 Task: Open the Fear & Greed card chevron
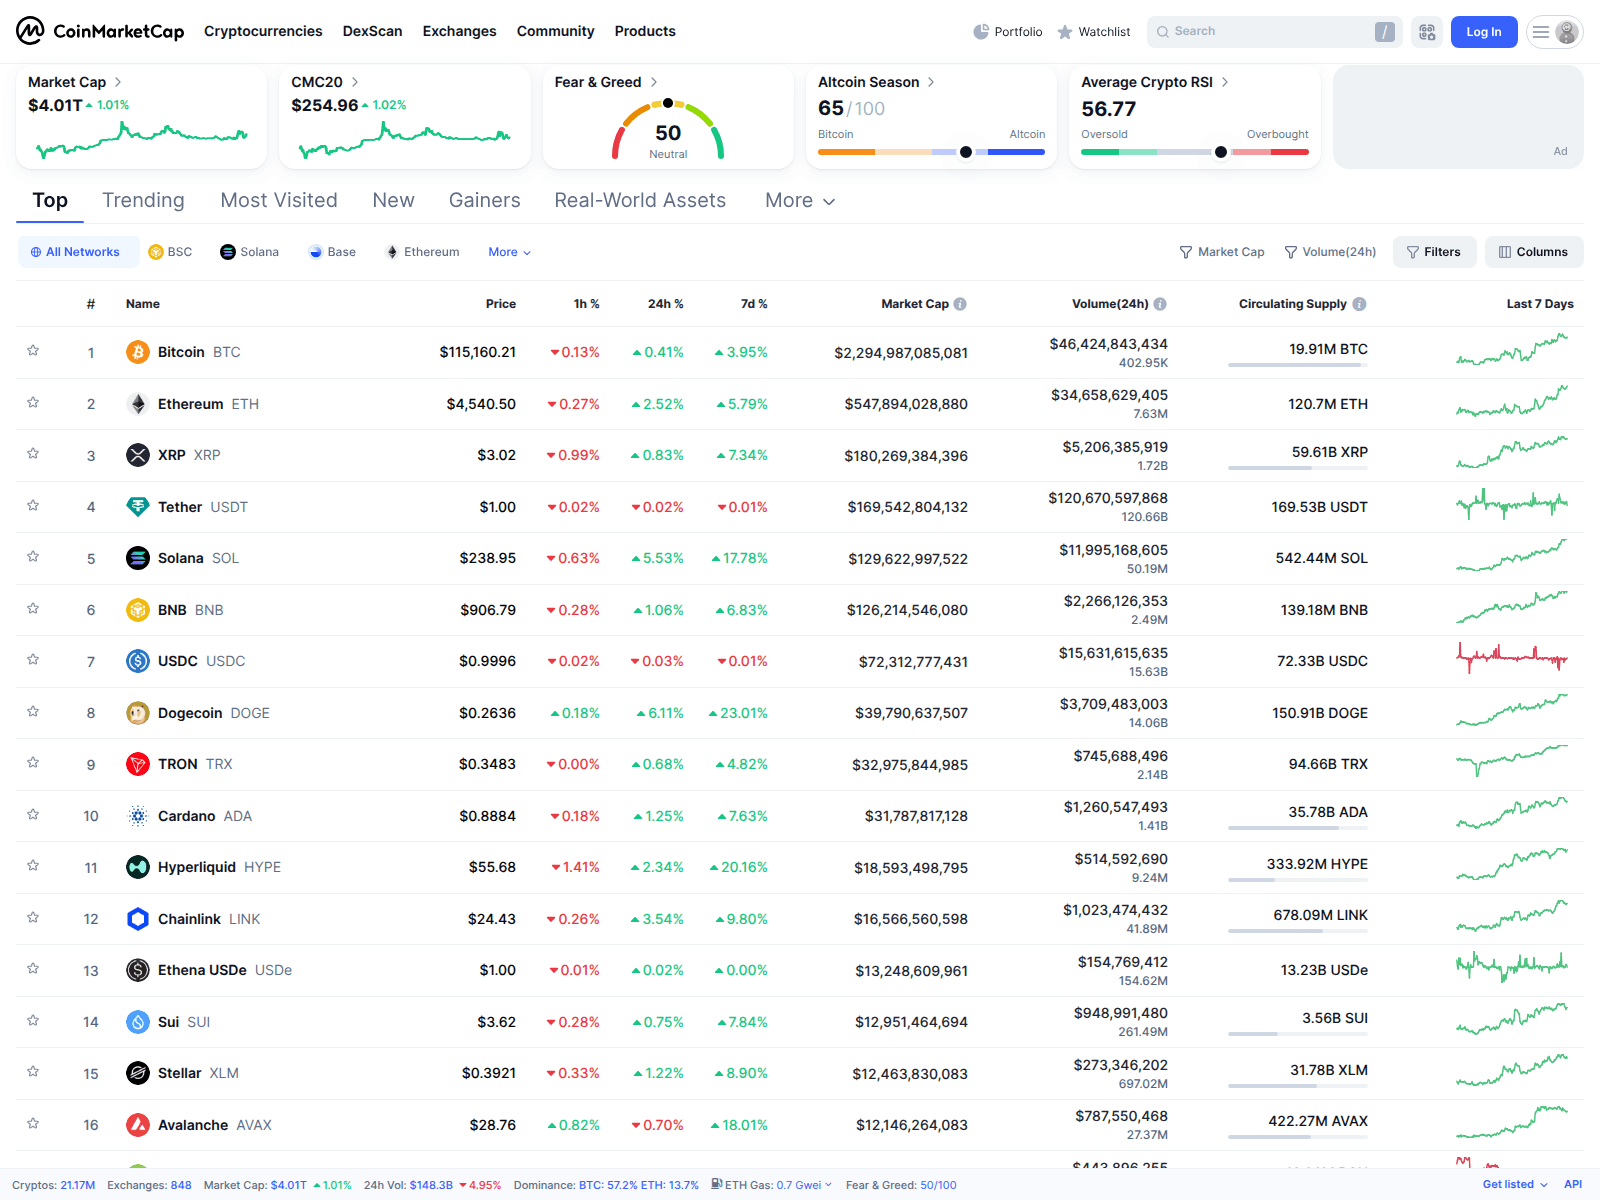pyautogui.click(x=654, y=82)
